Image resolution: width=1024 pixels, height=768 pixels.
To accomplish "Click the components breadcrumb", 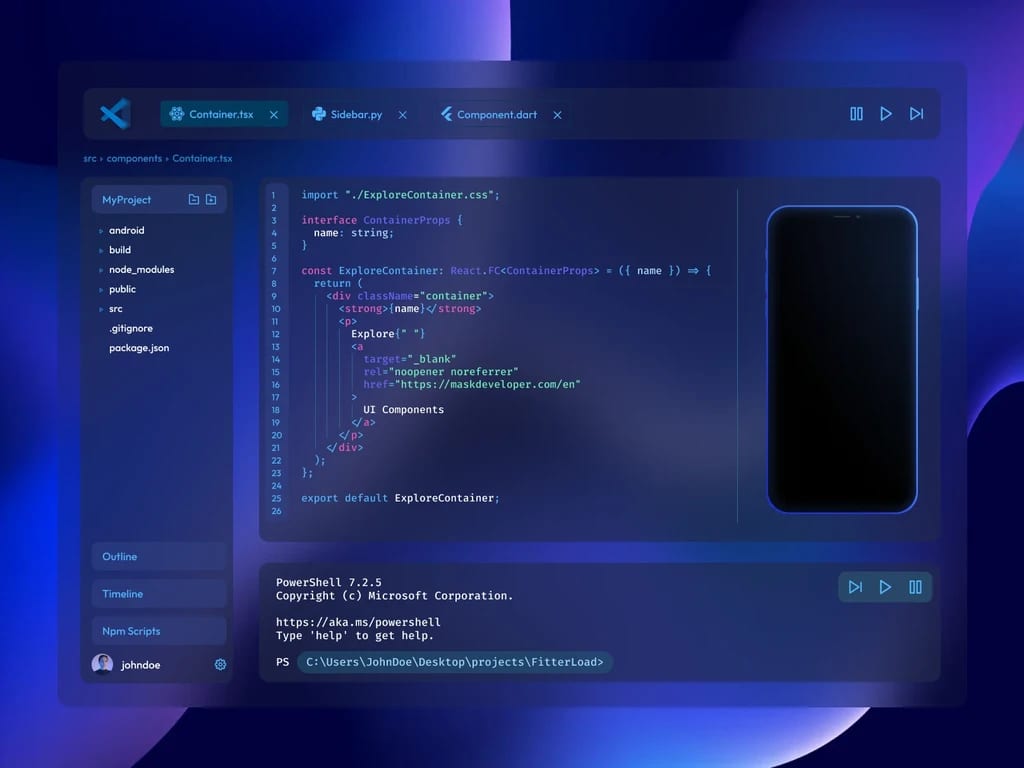I will tap(134, 158).
